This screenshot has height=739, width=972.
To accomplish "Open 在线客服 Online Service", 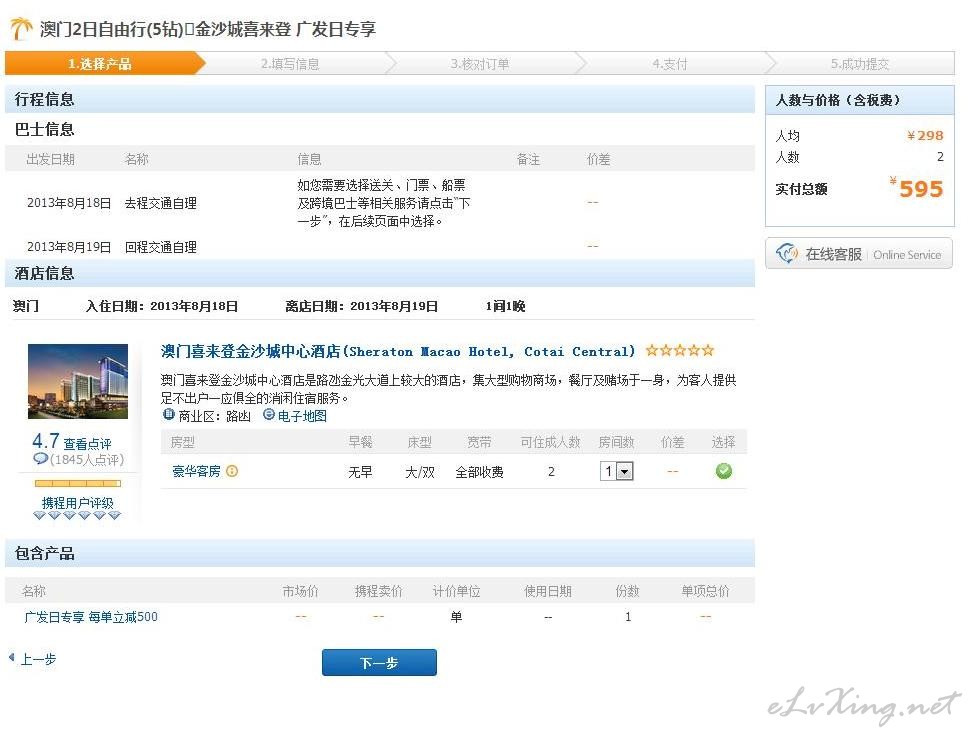I will 859,254.
